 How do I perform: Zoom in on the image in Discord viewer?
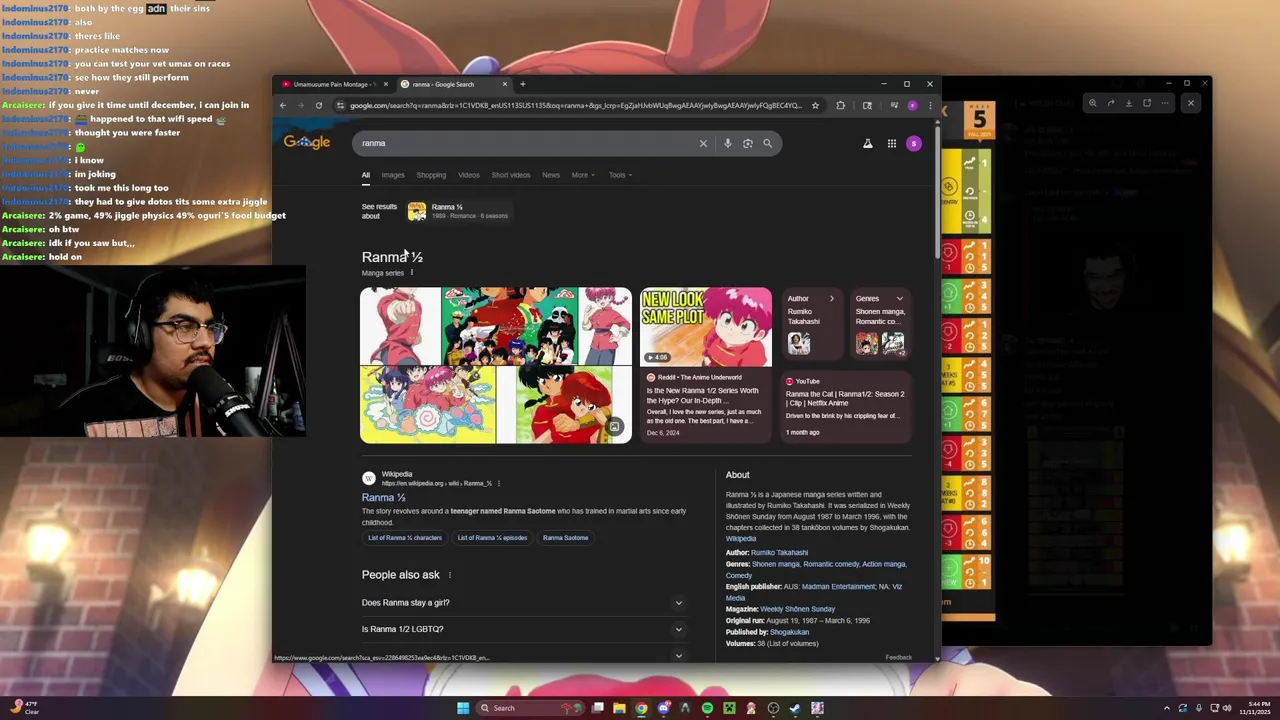pyautogui.click(x=1092, y=103)
